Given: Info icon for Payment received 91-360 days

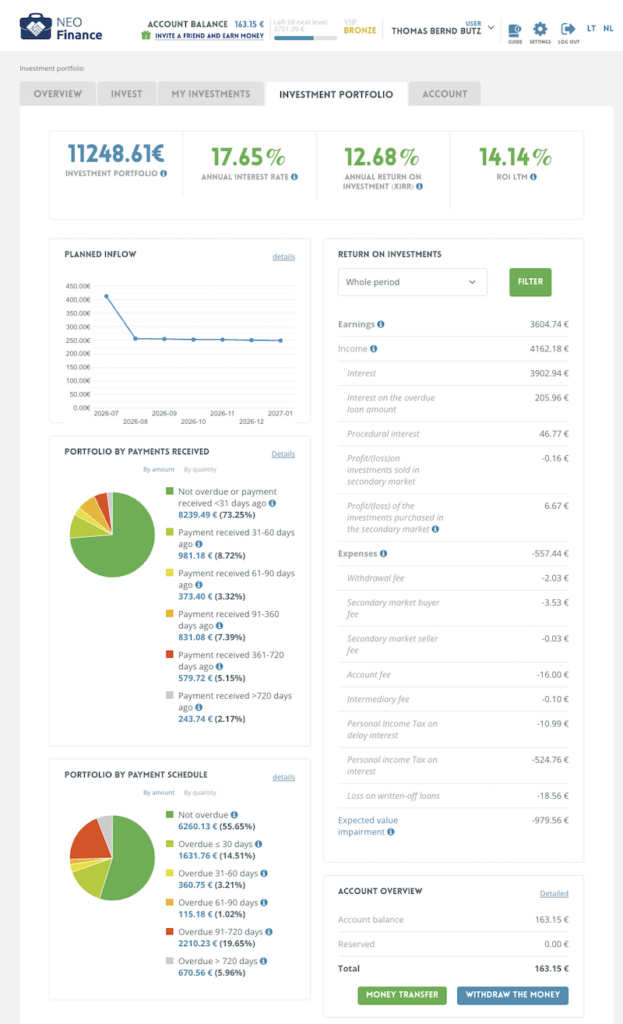Looking at the screenshot, I should [219, 626].
